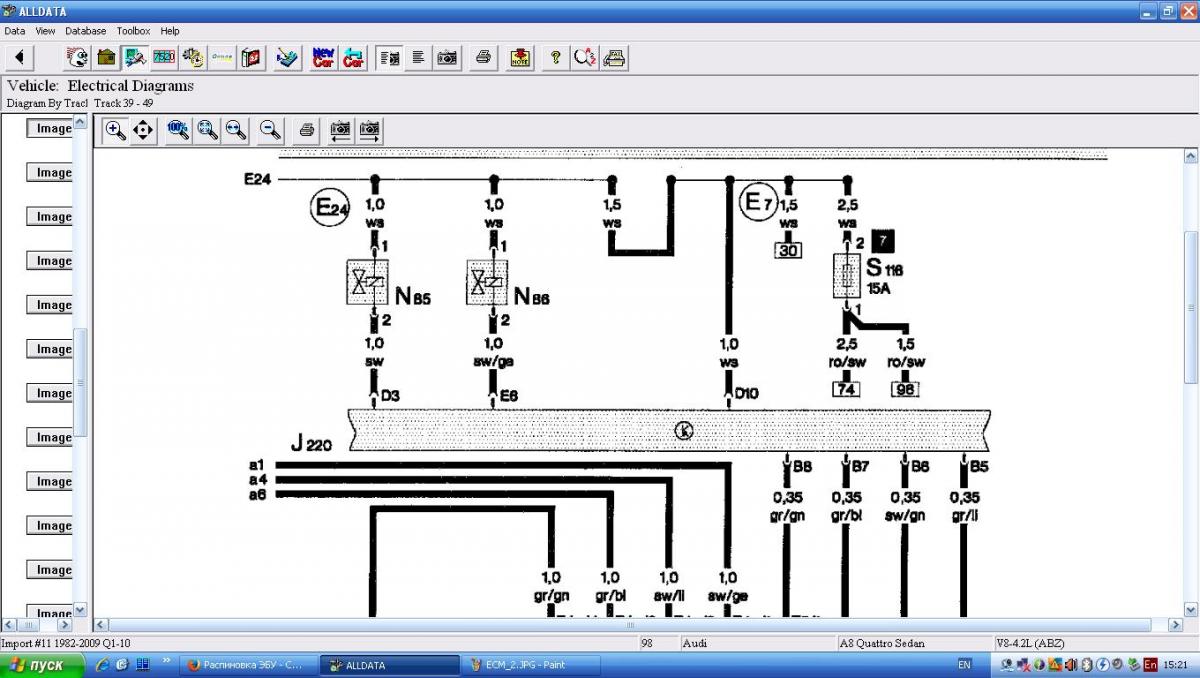Open the Toolbox menu
This screenshot has width=1200, height=678.
[x=133, y=31]
